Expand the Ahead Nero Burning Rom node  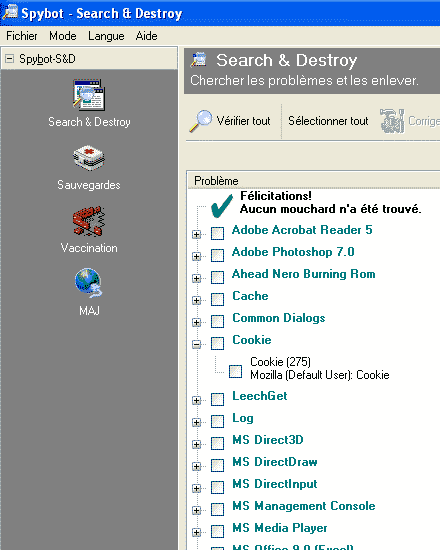pos(196,279)
